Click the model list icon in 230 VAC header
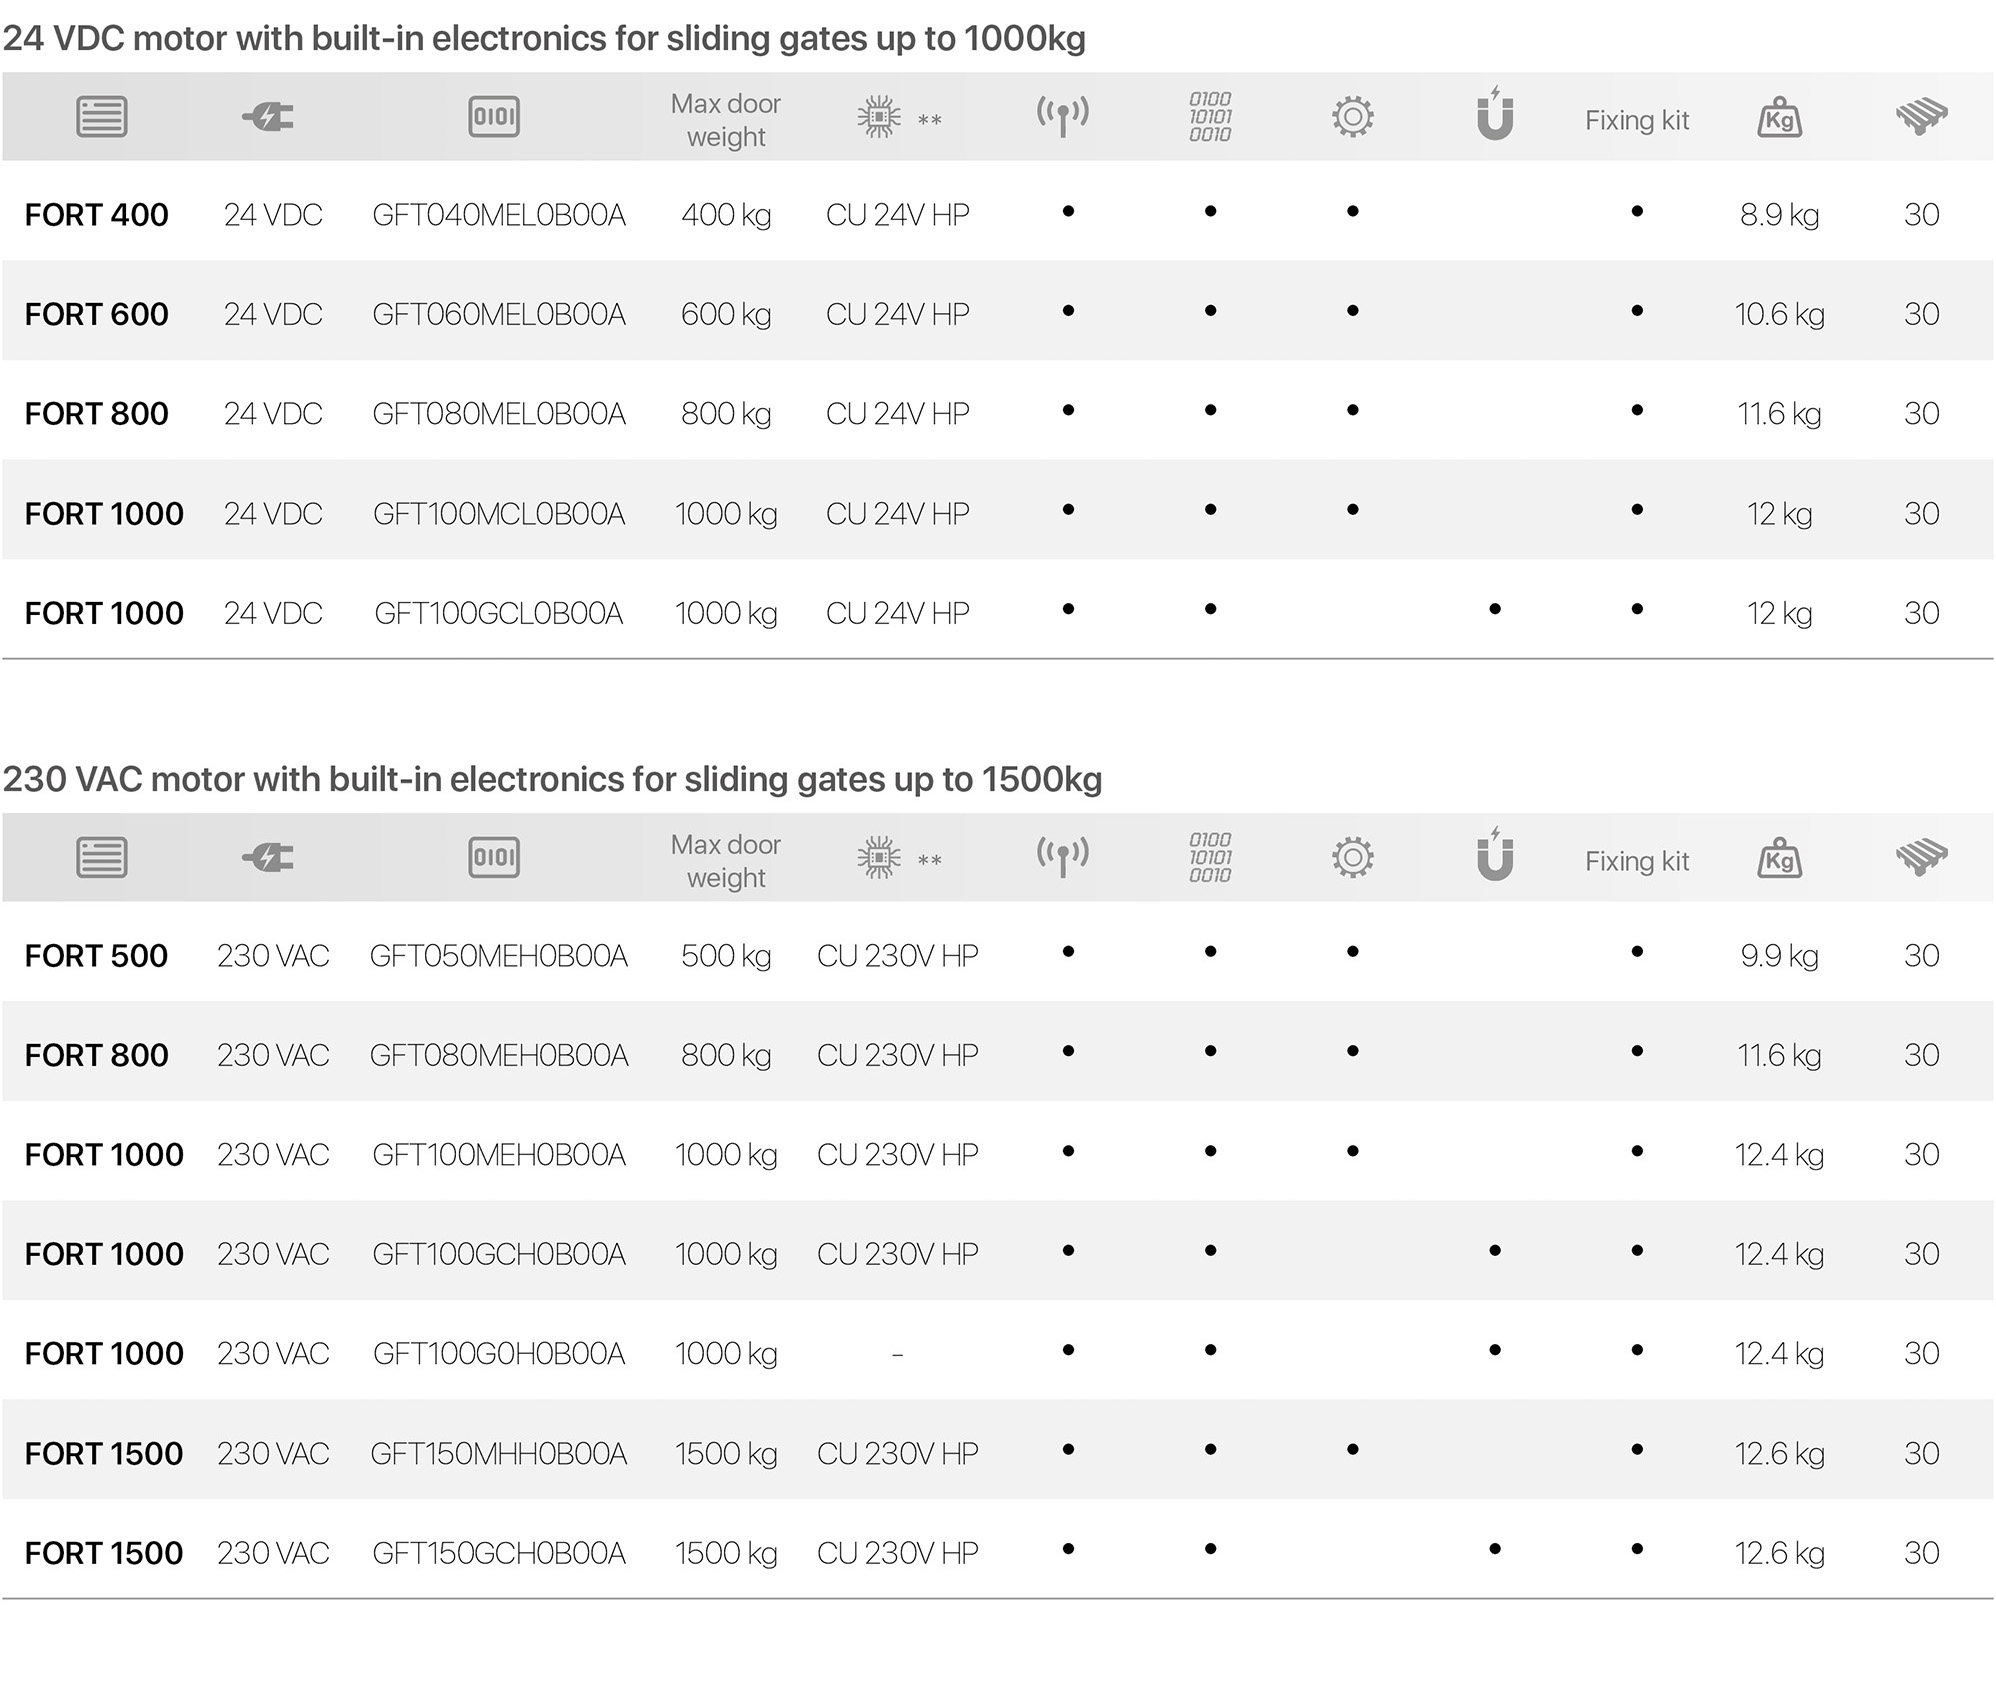This screenshot has width=1996, height=1707. click(101, 857)
